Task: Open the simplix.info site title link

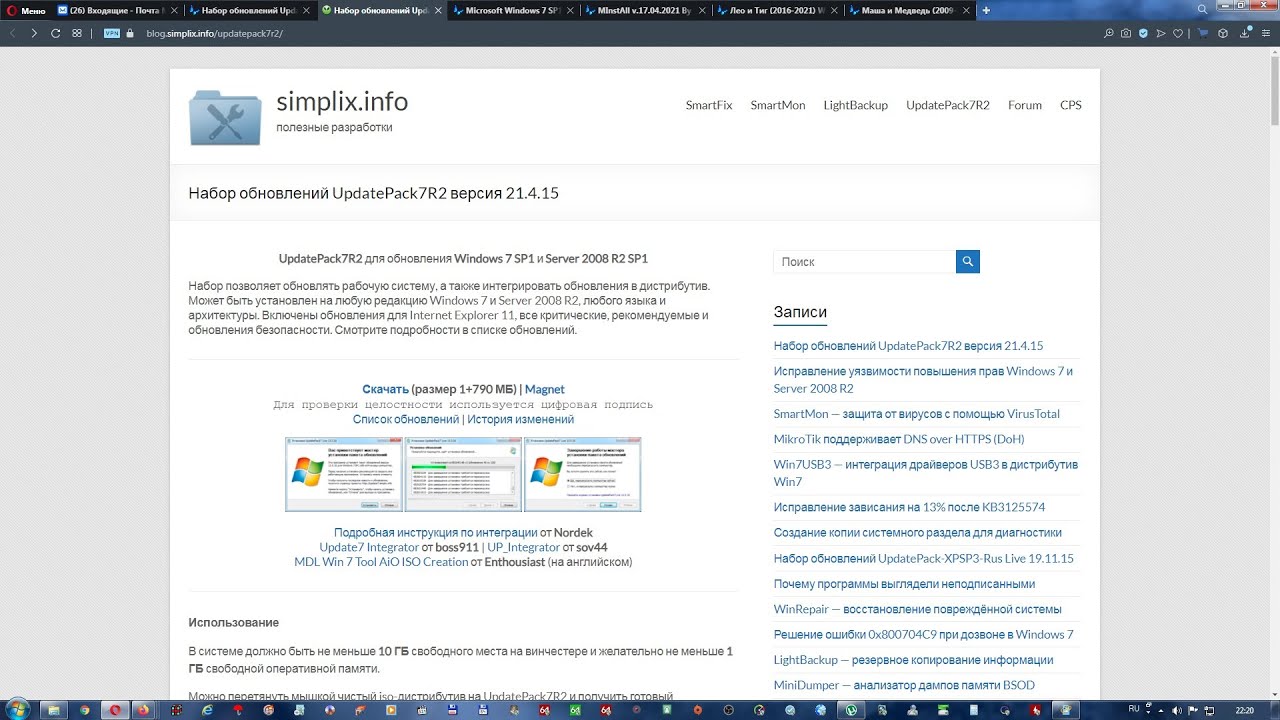Action: point(342,102)
